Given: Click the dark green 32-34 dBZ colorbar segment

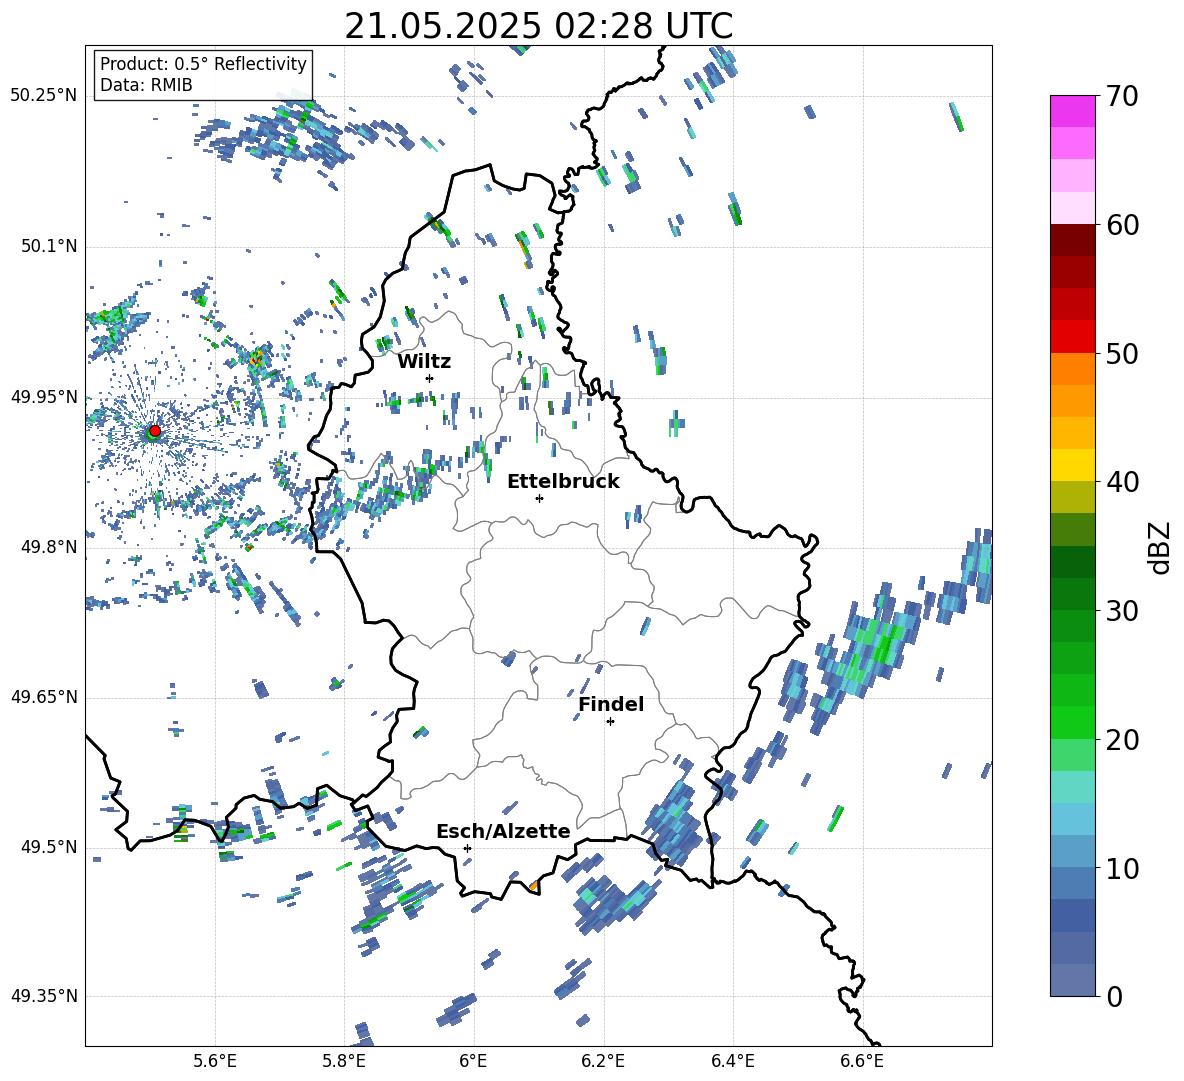Looking at the screenshot, I should [1073, 562].
